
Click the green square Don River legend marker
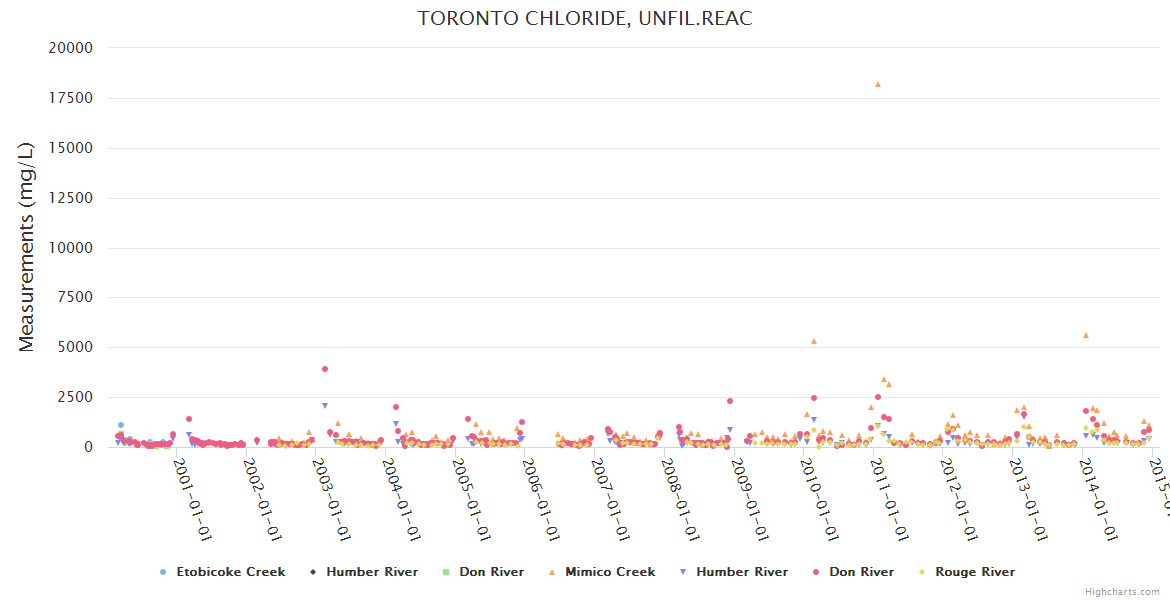(446, 572)
